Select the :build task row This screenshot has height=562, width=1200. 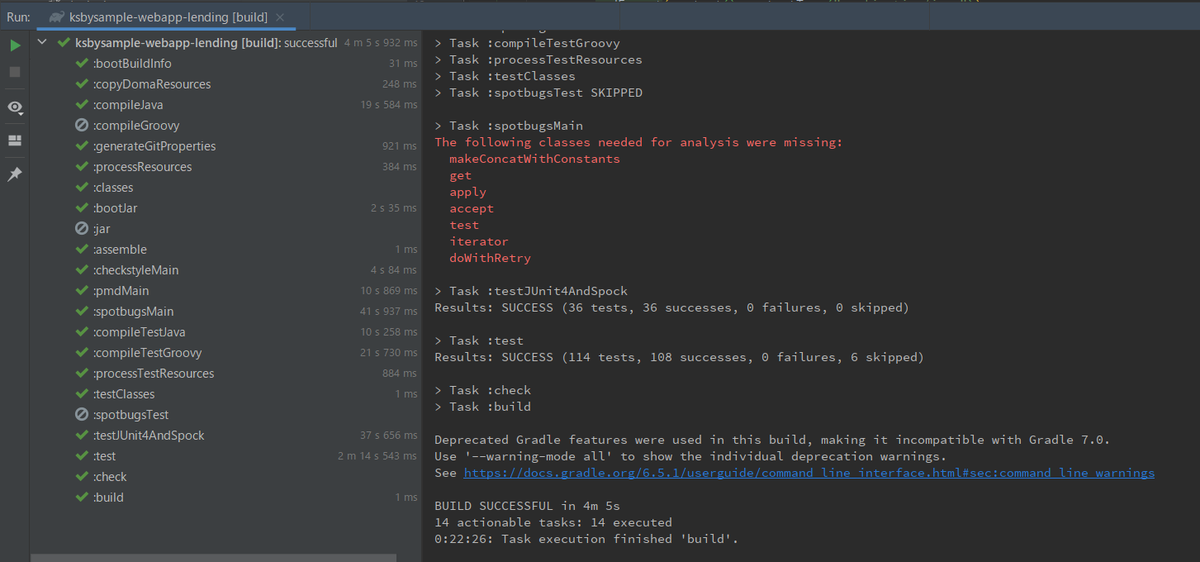click(x=225, y=498)
